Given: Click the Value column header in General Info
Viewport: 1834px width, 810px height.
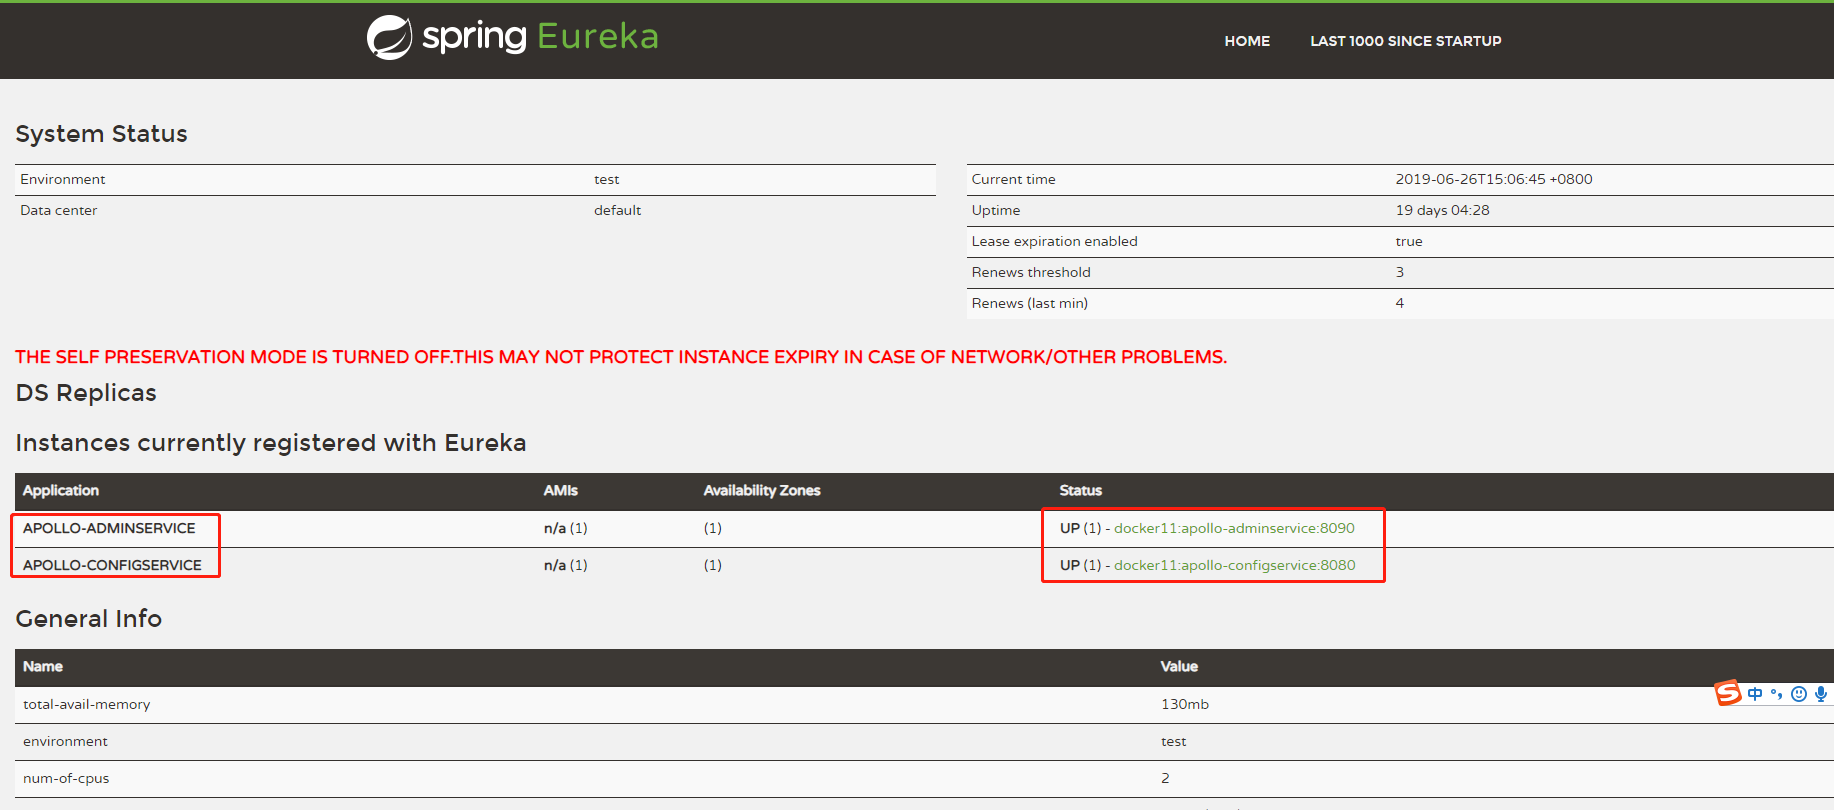Looking at the screenshot, I should coord(1179,666).
